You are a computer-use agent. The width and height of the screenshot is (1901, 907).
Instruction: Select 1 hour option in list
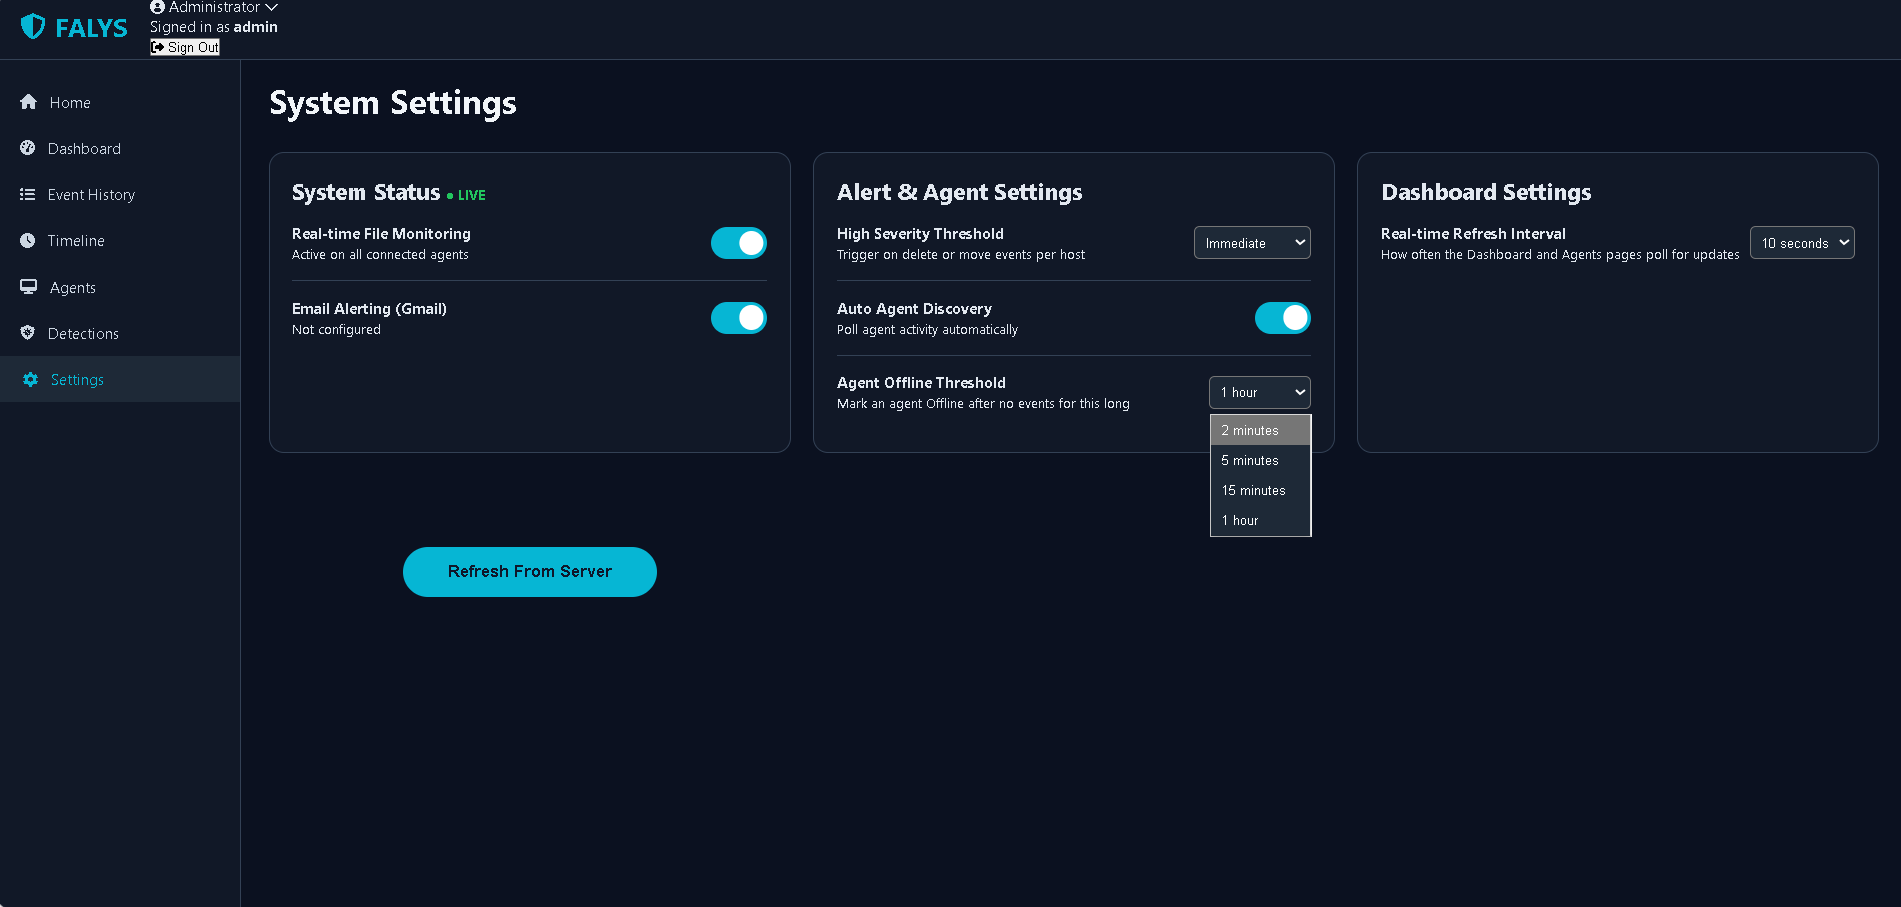click(1260, 520)
